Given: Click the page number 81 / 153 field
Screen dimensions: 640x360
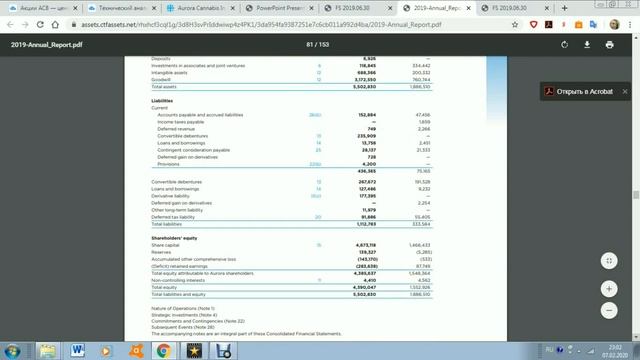Looking at the screenshot, I should point(317,44).
